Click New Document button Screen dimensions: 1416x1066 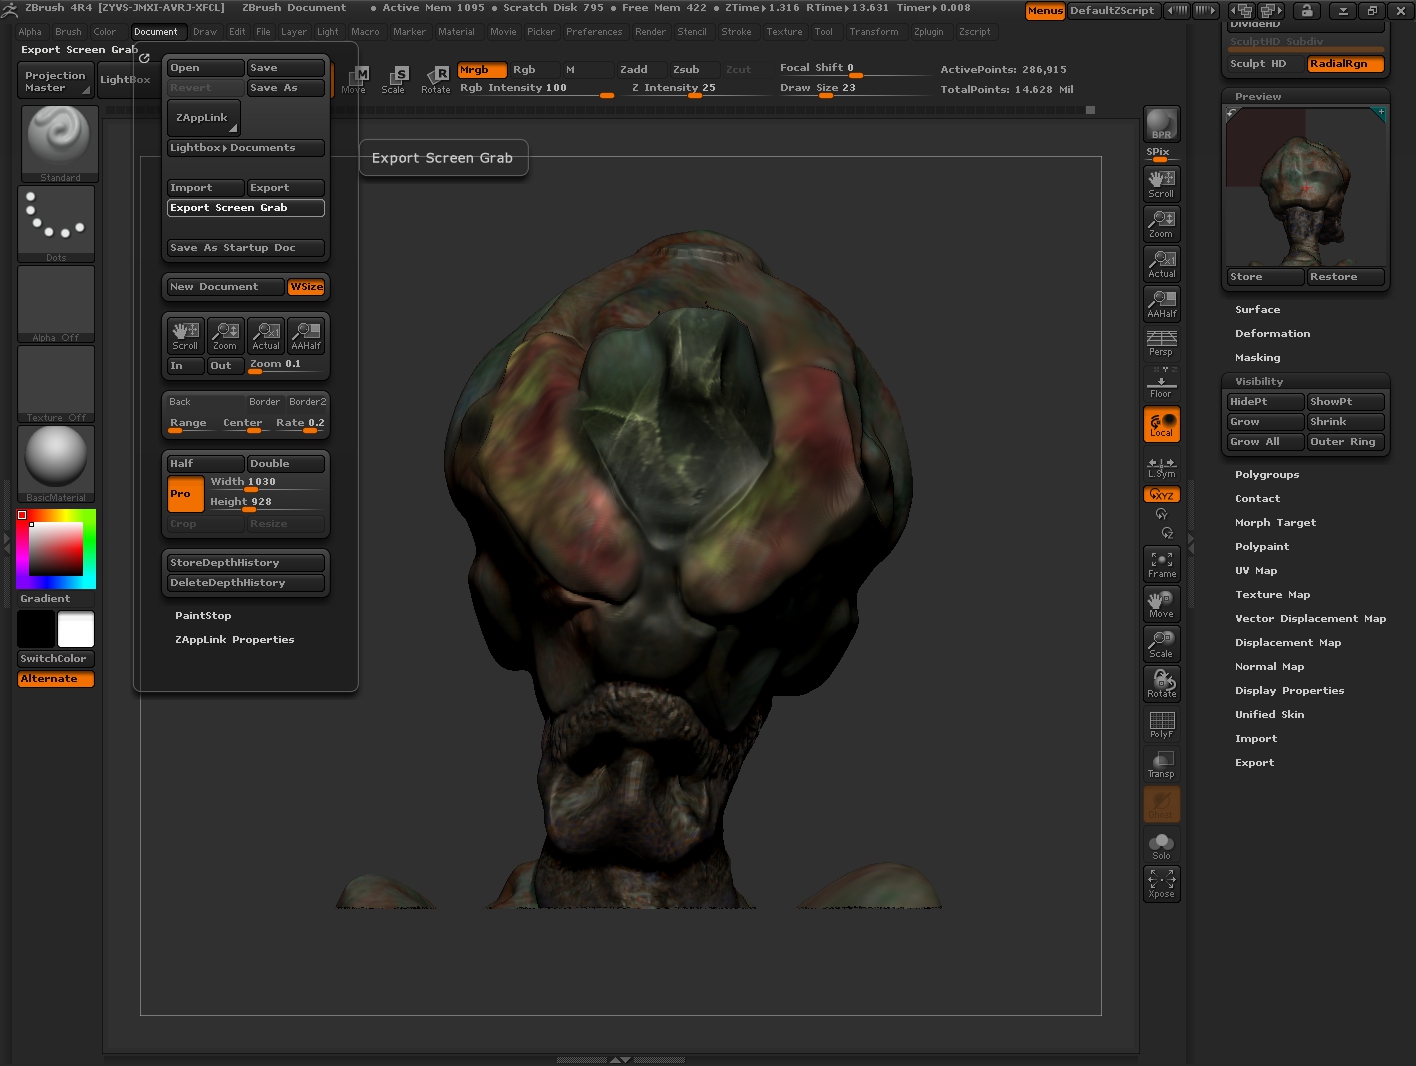(226, 287)
